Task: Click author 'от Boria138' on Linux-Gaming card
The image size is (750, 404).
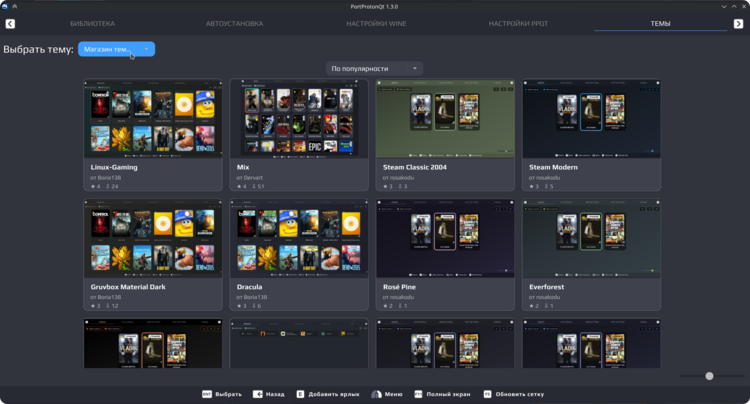Action: coord(106,177)
